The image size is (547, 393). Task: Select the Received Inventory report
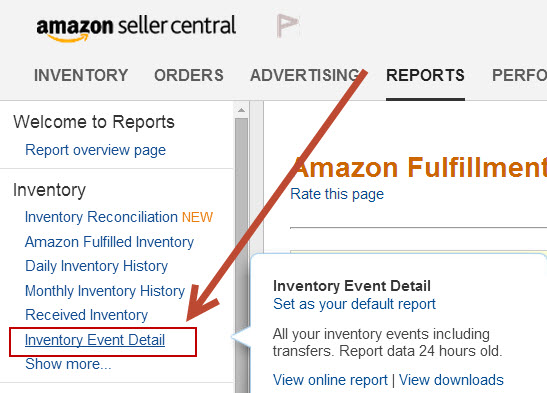(x=87, y=315)
